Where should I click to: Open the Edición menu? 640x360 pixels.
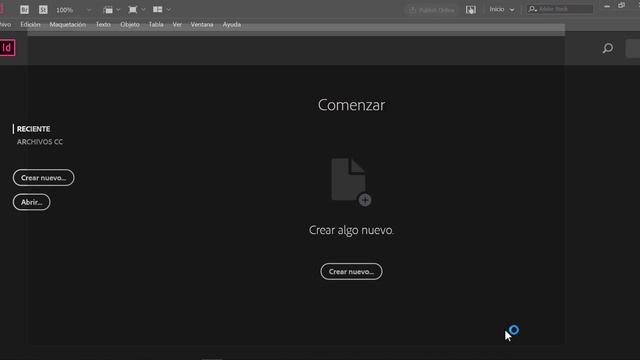click(30, 24)
